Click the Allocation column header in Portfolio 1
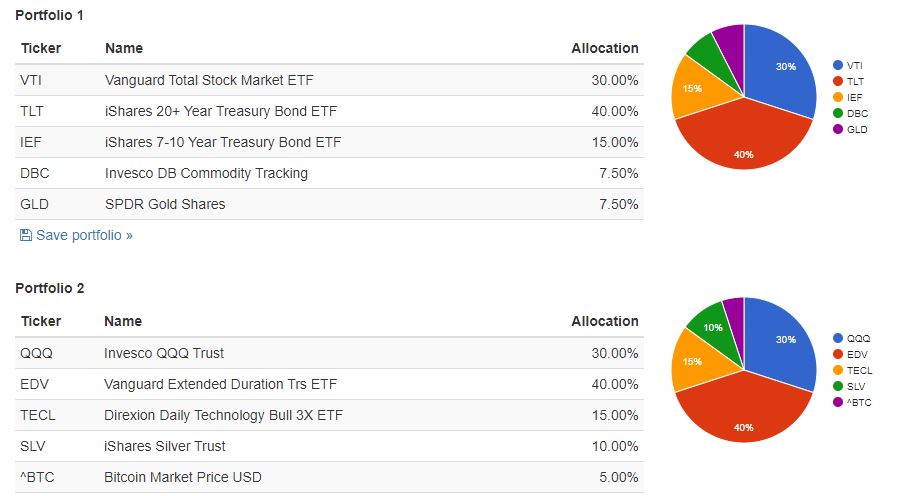 (604, 48)
